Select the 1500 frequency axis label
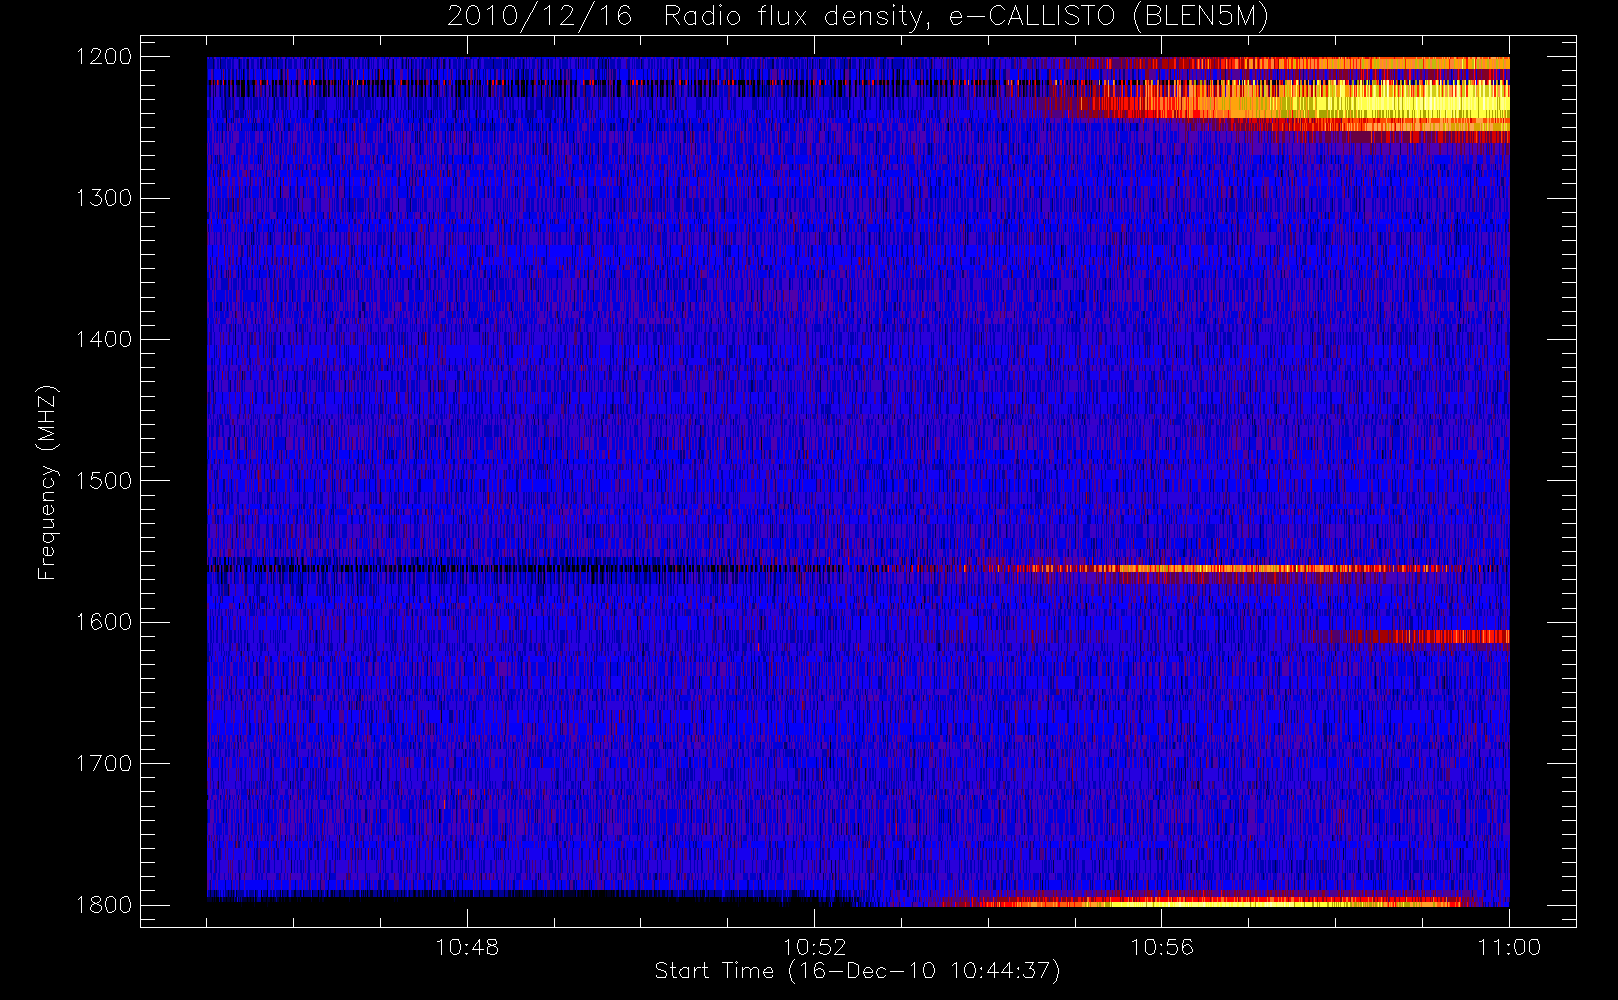 pyautogui.click(x=104, y=481)
